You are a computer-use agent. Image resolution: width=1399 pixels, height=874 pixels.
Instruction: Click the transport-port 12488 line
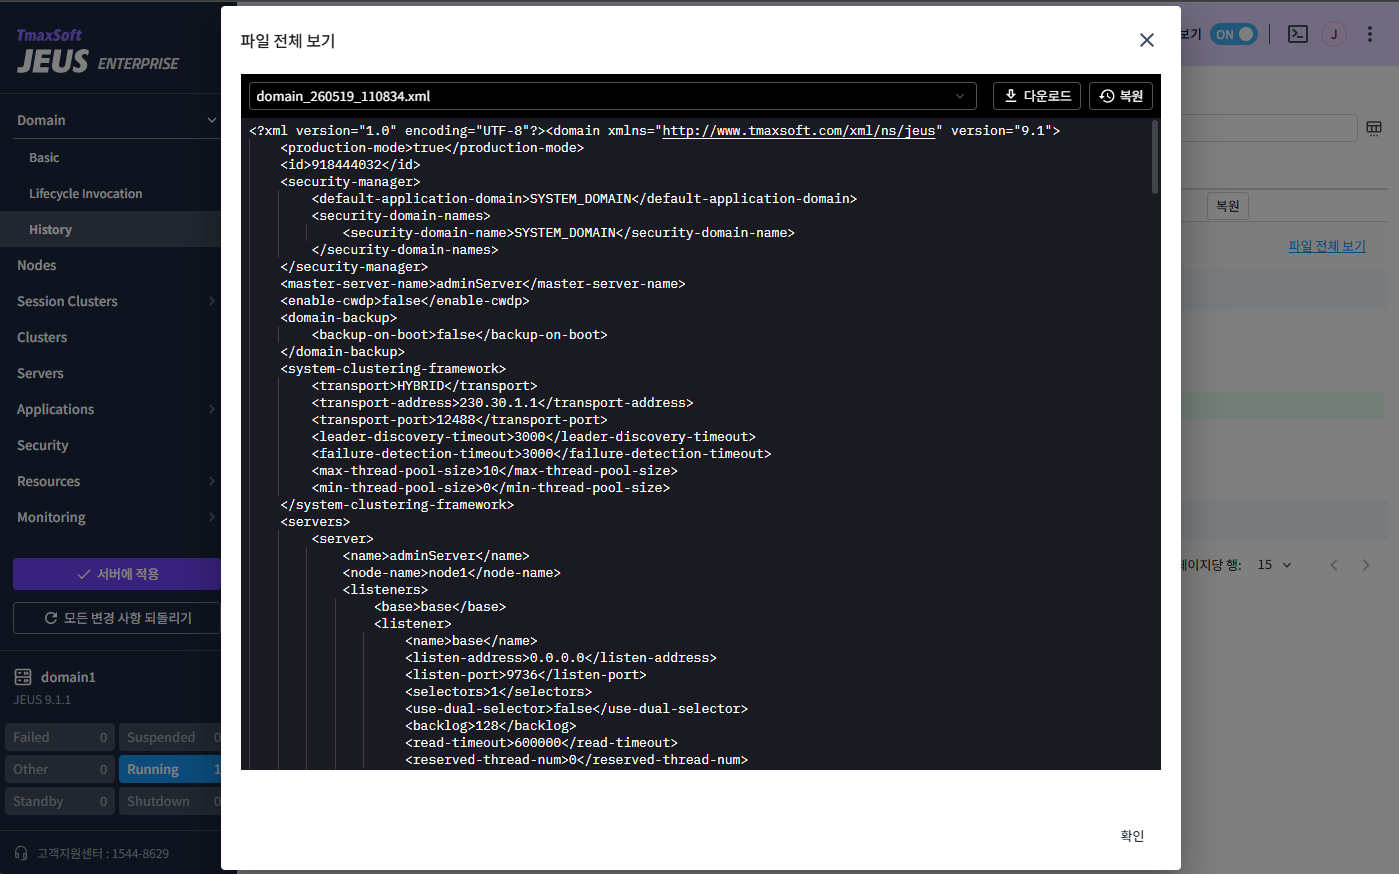coord(459,420)
